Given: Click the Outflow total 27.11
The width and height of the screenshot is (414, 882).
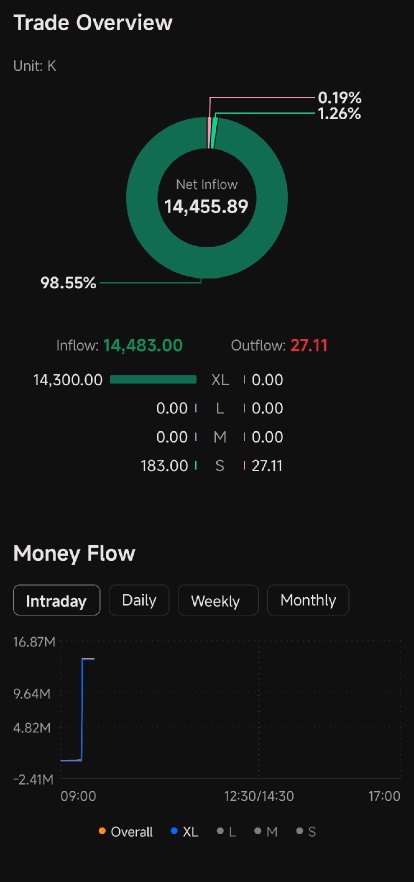Looking at the screenshot, I should [x=309, y=345].
